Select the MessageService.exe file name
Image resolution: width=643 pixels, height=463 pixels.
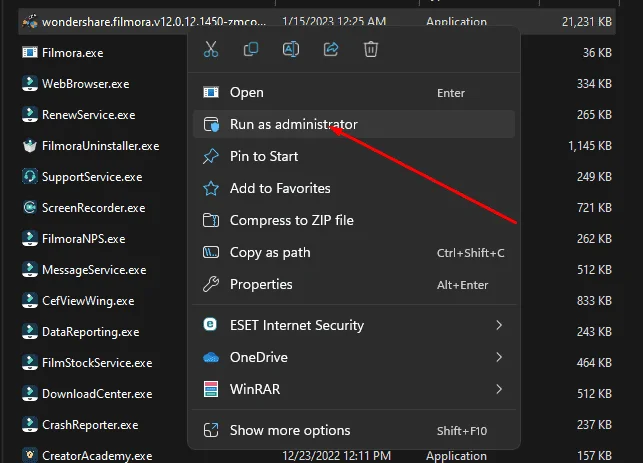click(94, 270)
